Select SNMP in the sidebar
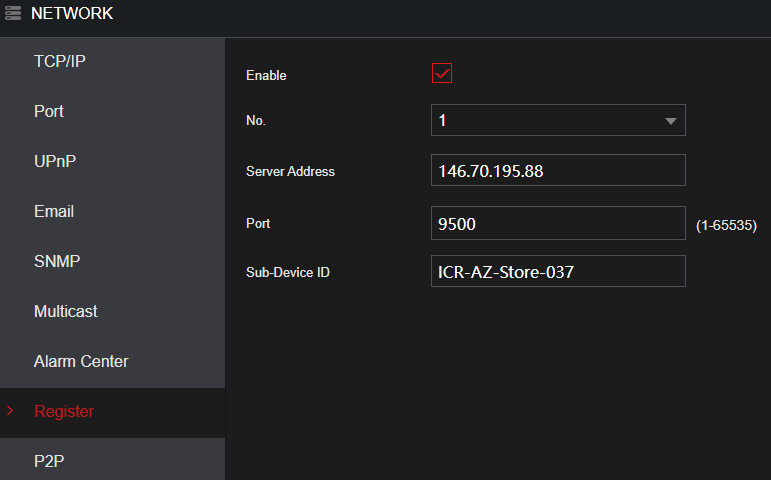 (113, 261)
